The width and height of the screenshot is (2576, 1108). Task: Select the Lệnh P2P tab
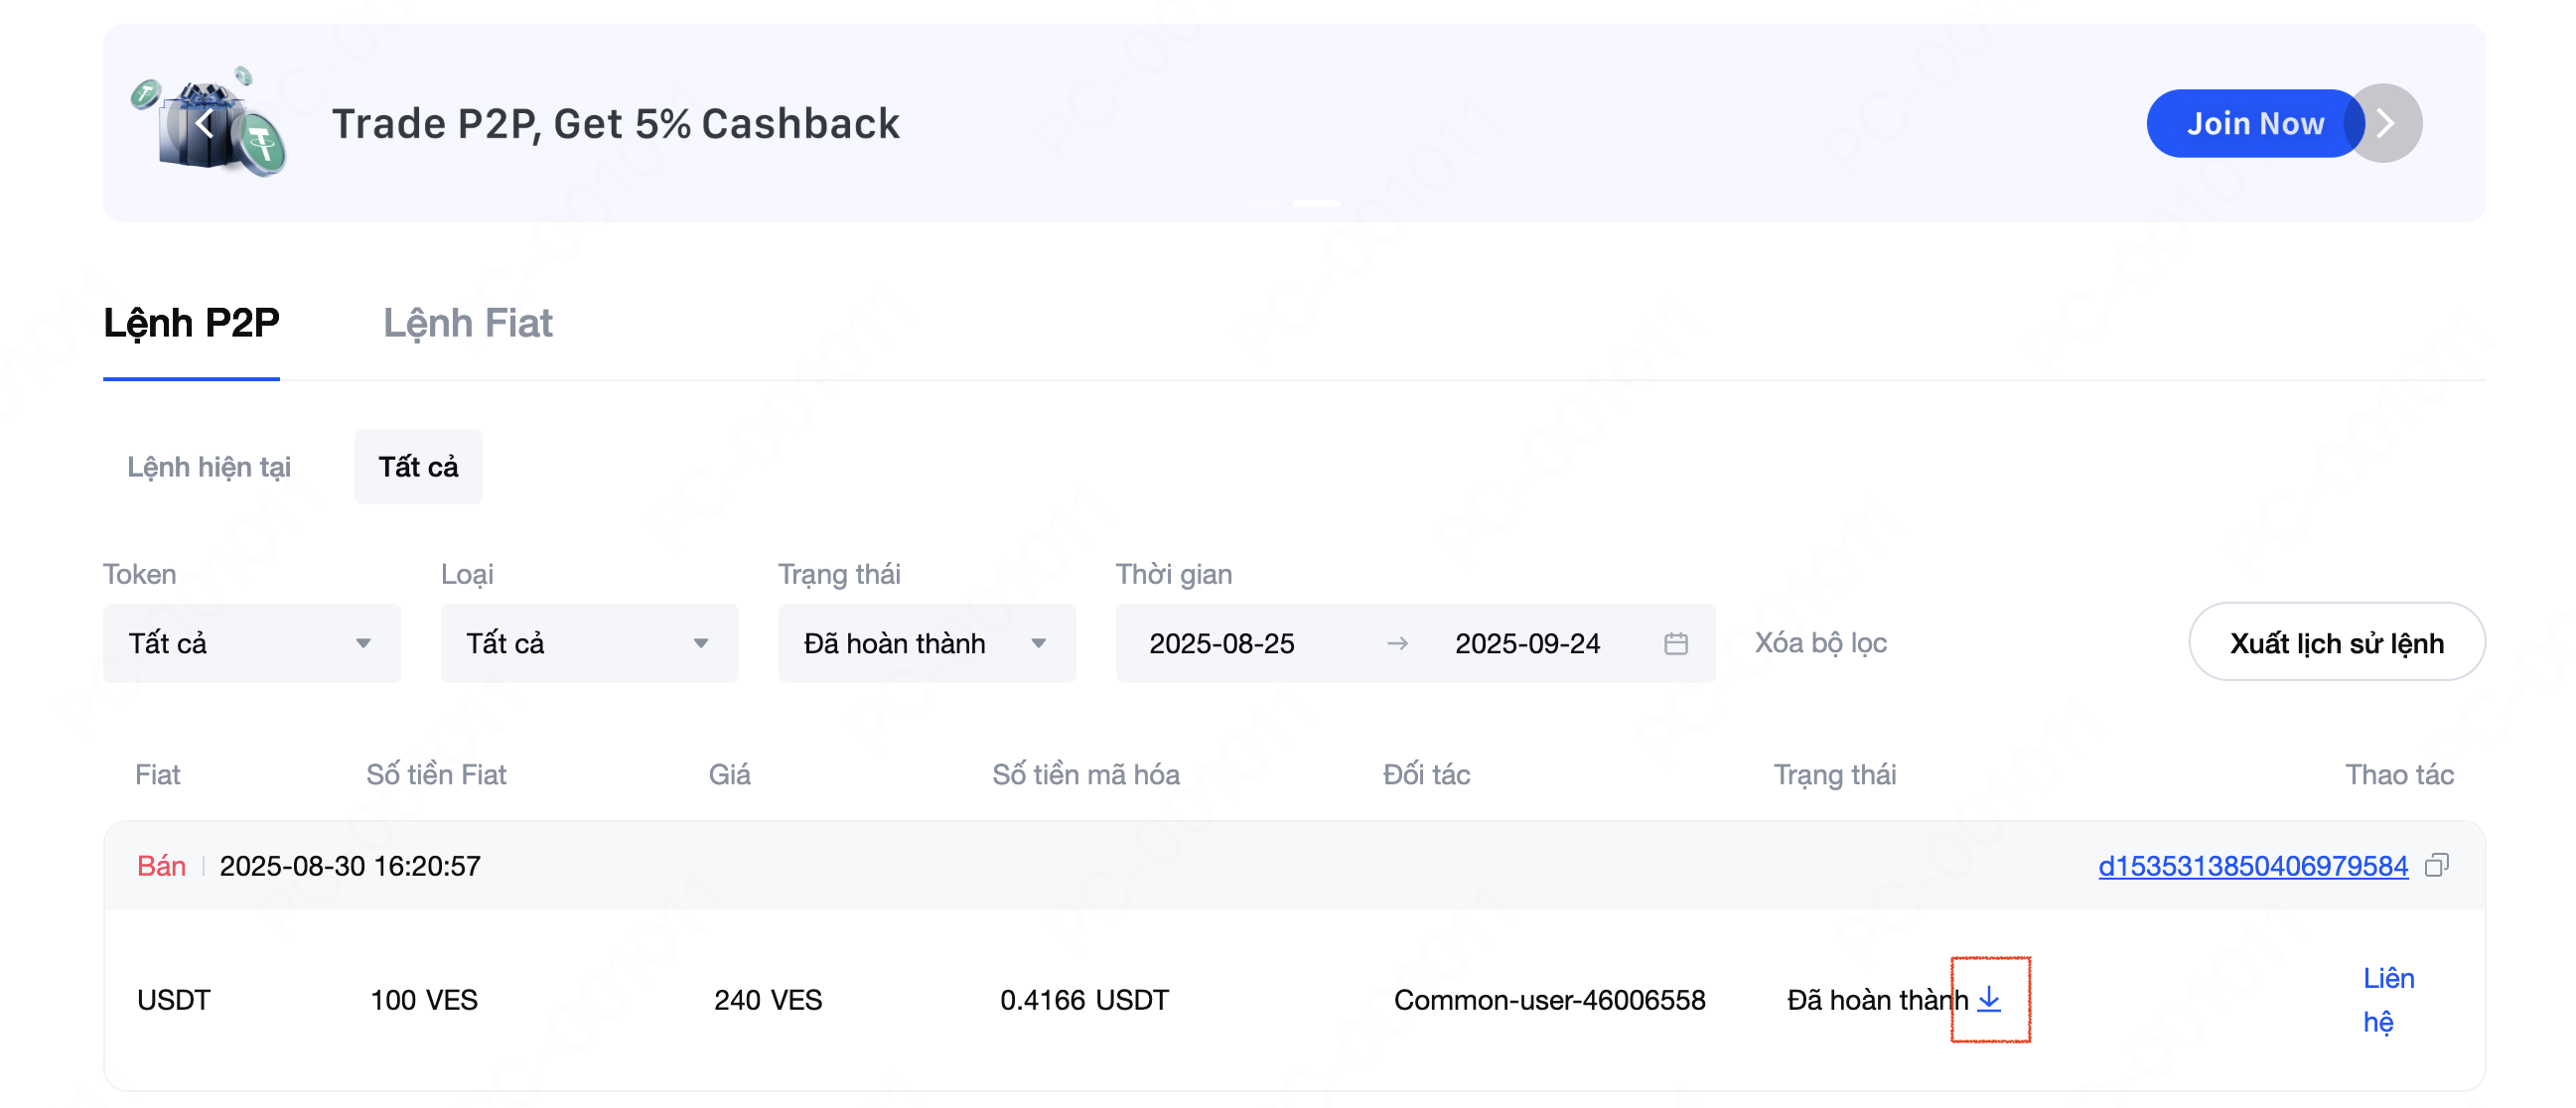click(x=191, y=323)
